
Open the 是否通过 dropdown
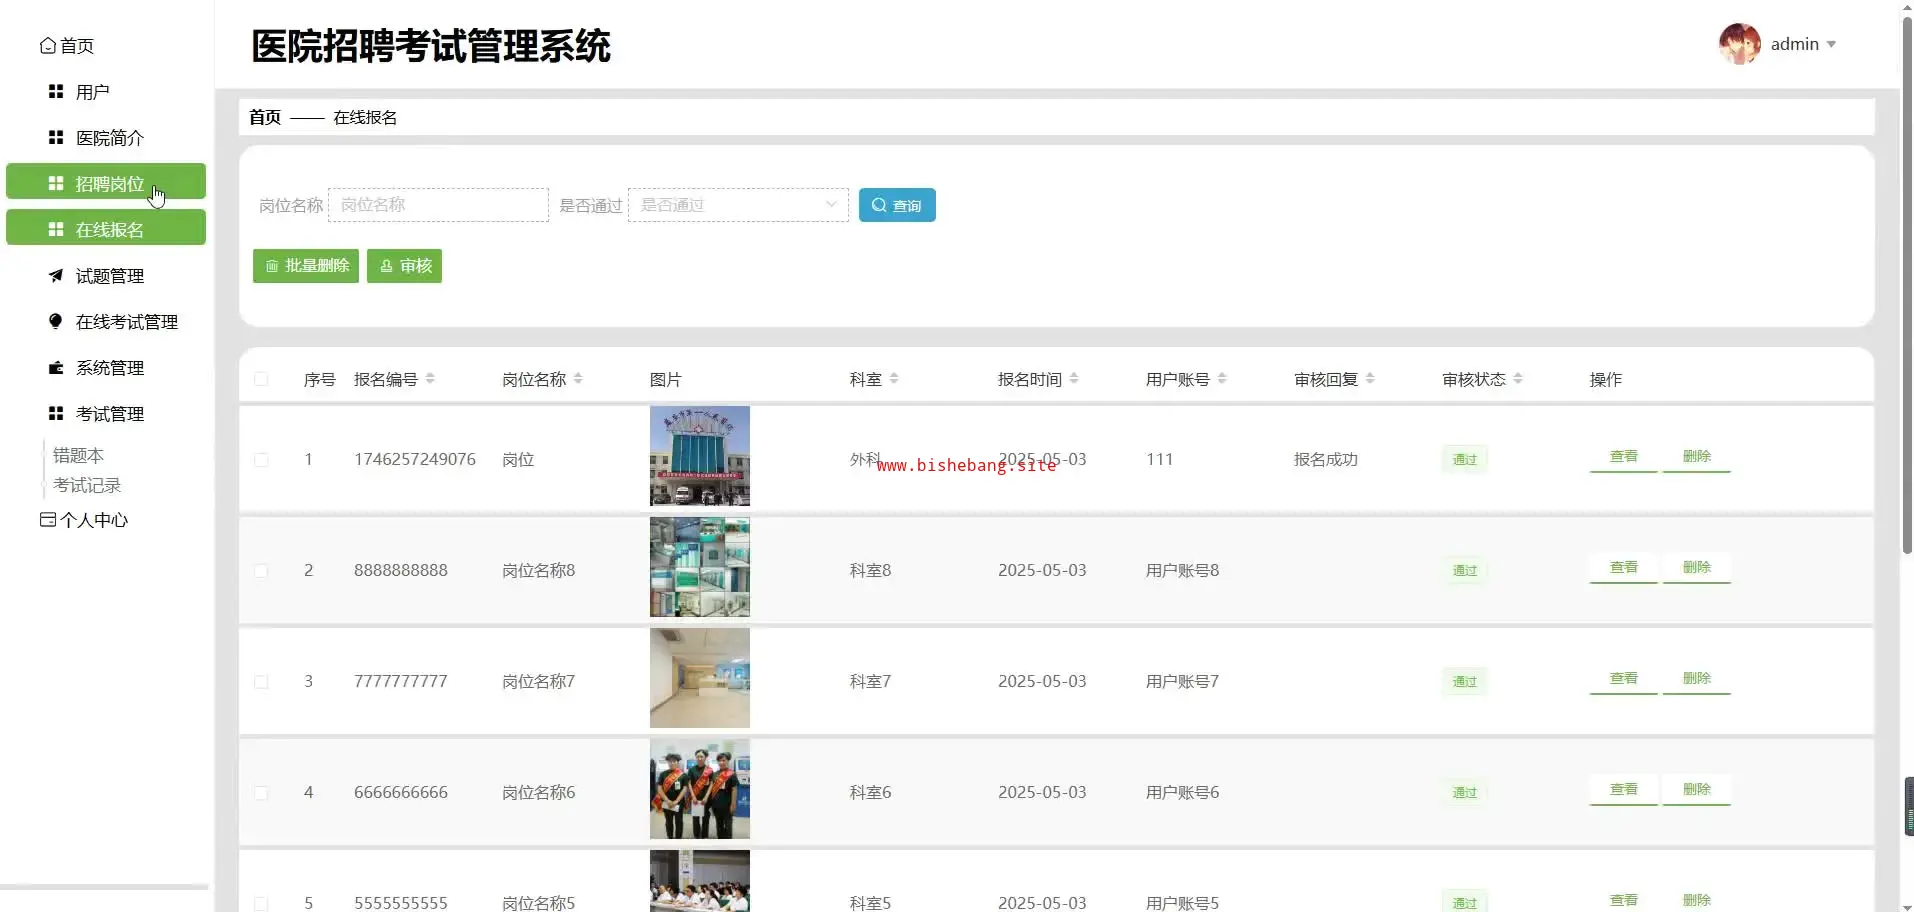(x=737, y=205)
